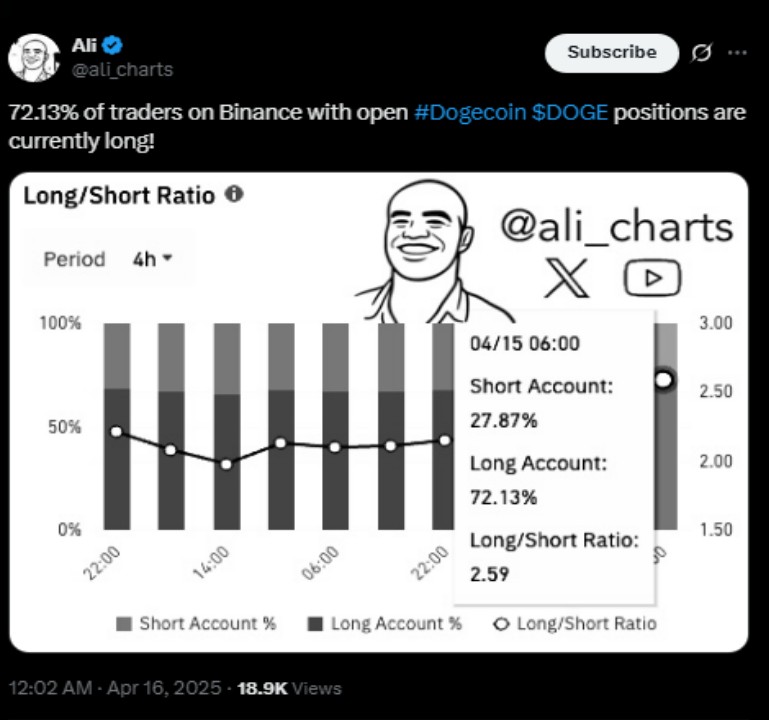Image resolution: width=769 pixels, height=720 pixels.
Task: Click the Grok icon beside Subscribe
Action: (x=701, y=52)
